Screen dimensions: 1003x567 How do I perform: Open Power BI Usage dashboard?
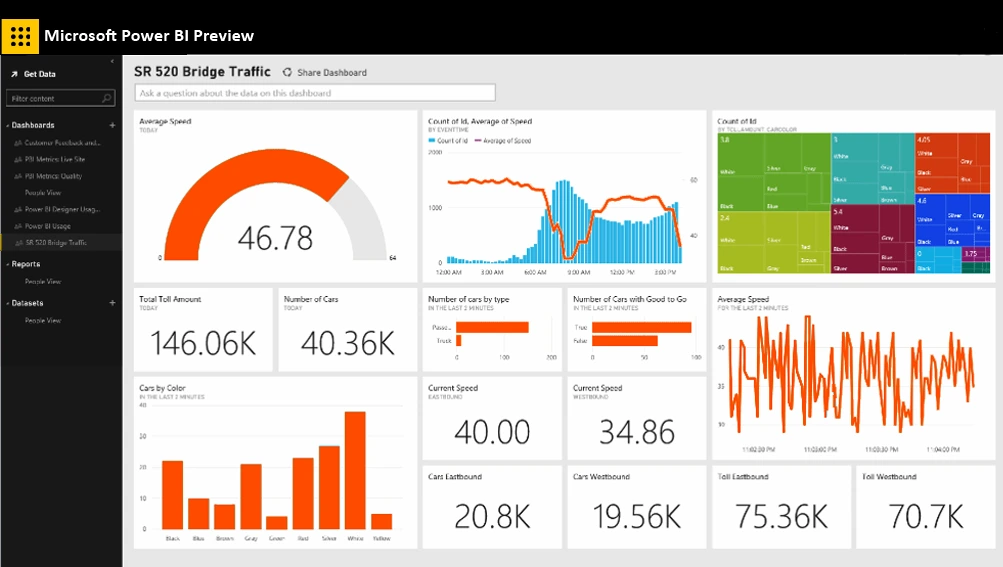coord(47,226)
